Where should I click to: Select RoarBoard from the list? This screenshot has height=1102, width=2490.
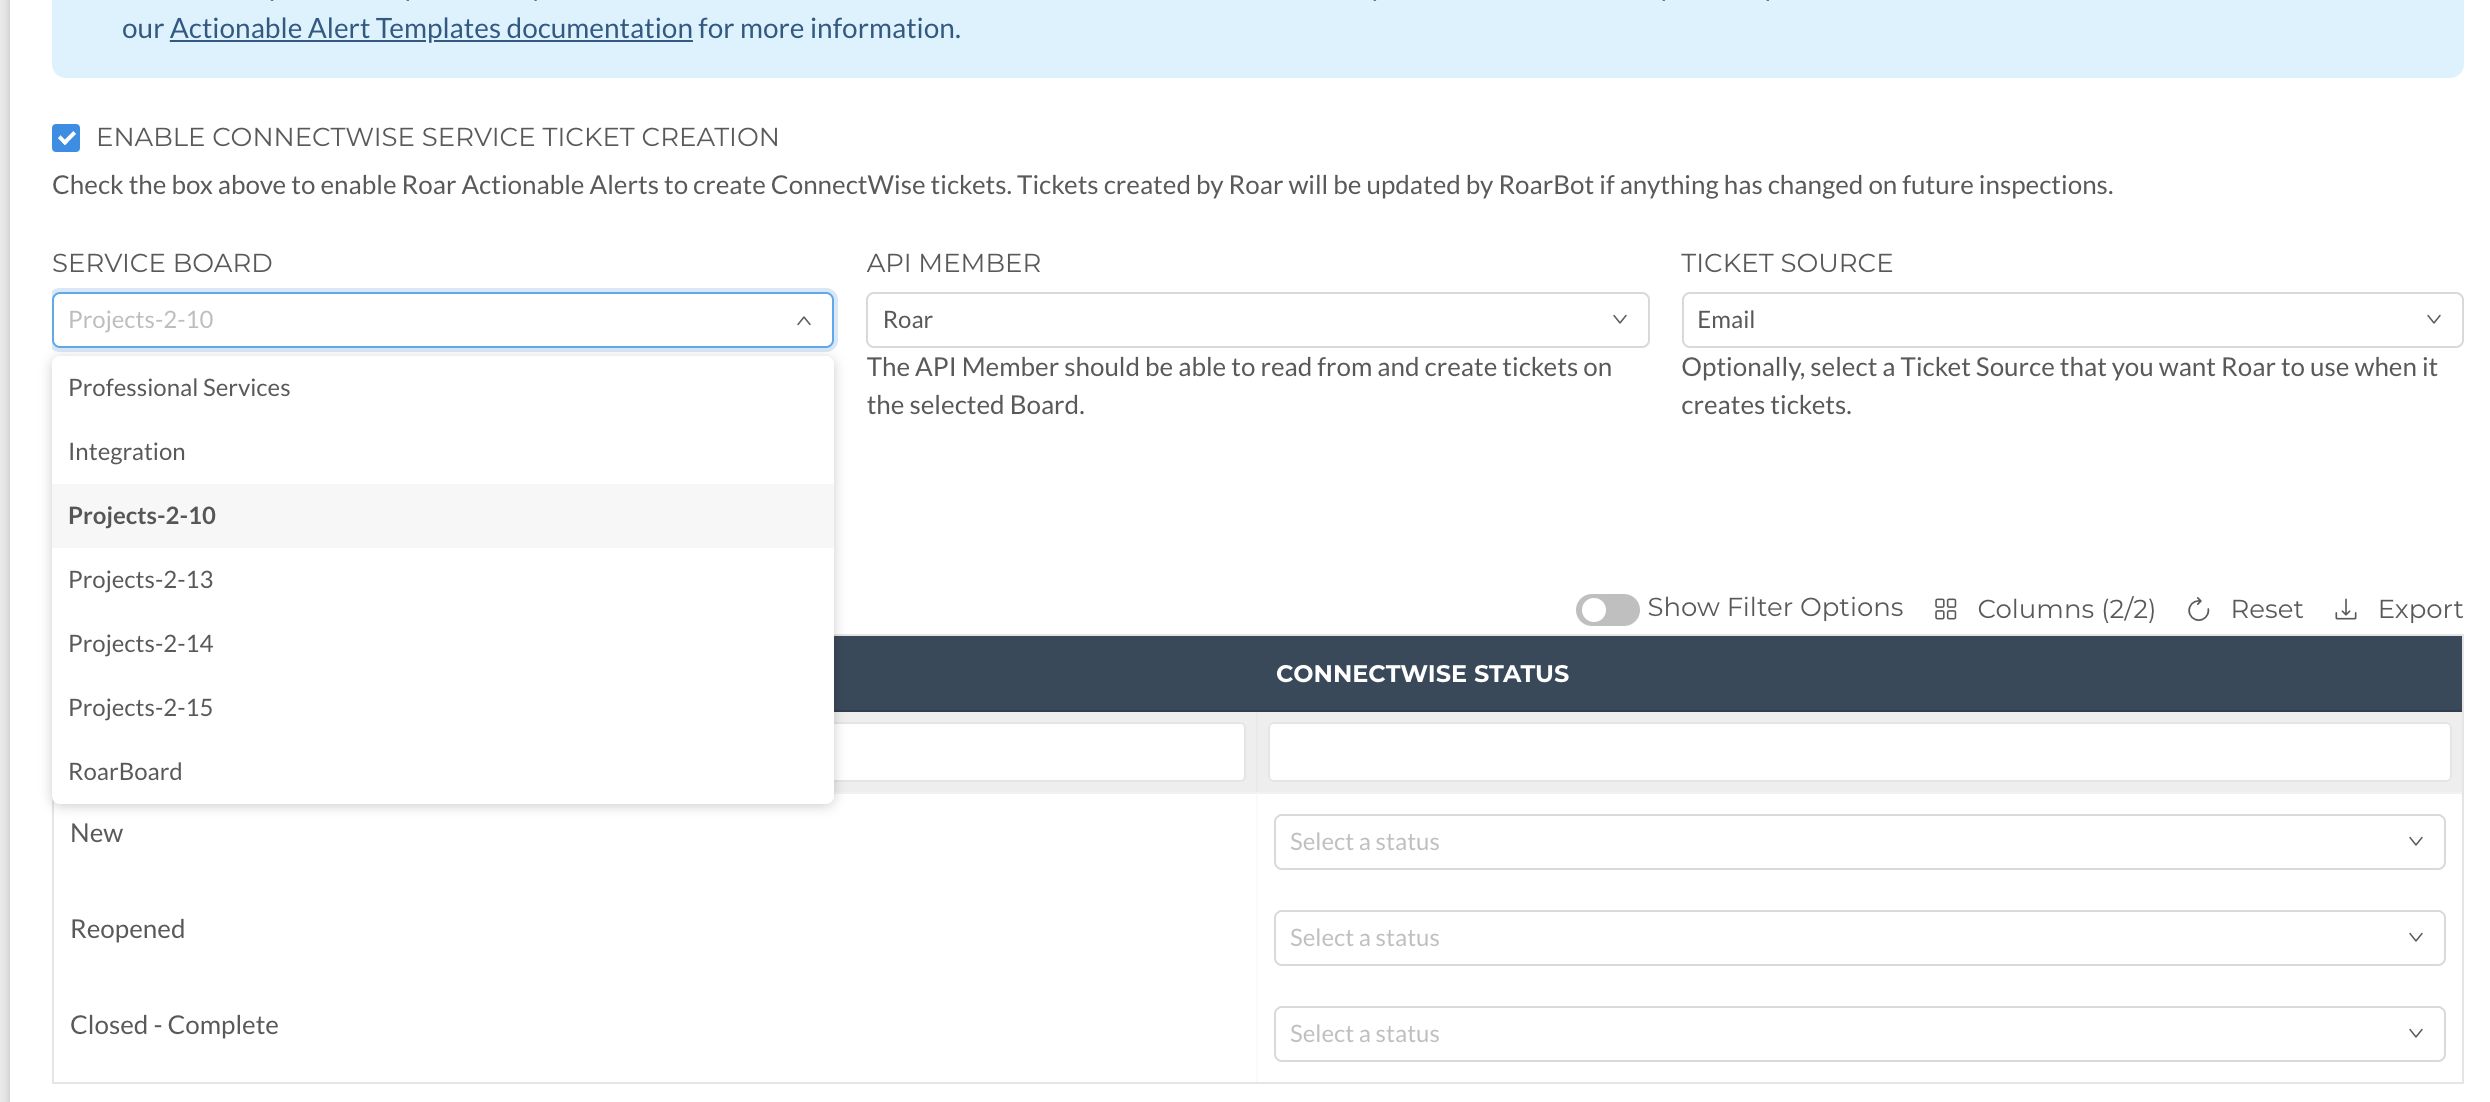(125, 772)
